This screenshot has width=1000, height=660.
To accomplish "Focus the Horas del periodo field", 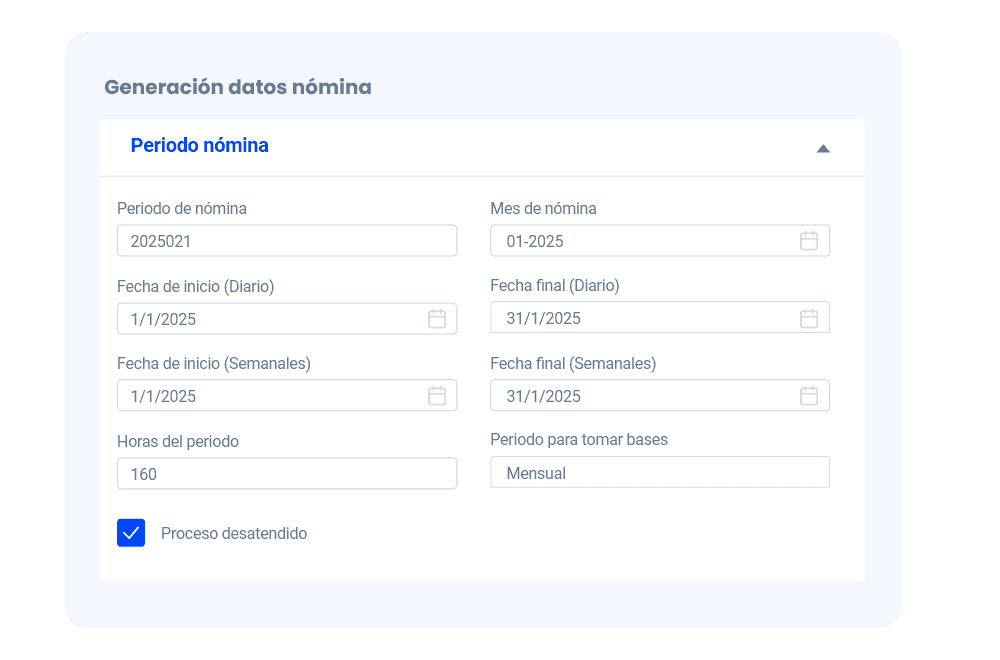I will [x=287, y=474].
